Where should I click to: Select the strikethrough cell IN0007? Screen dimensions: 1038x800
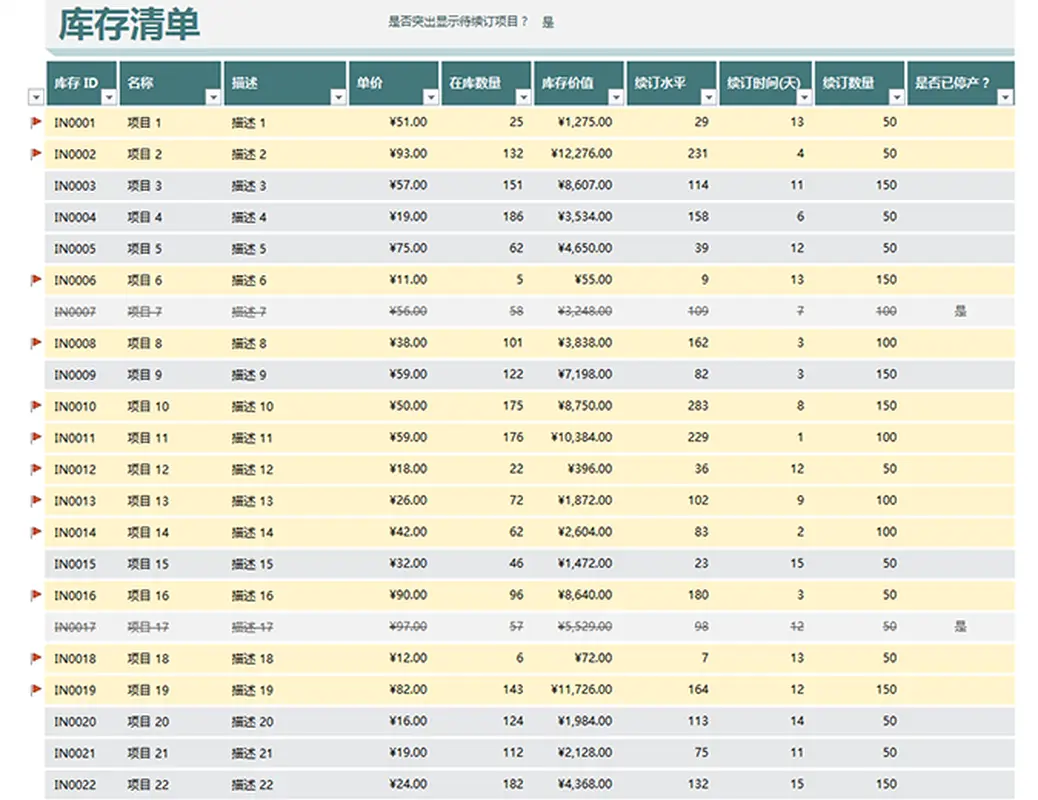[x=75, y=311]
